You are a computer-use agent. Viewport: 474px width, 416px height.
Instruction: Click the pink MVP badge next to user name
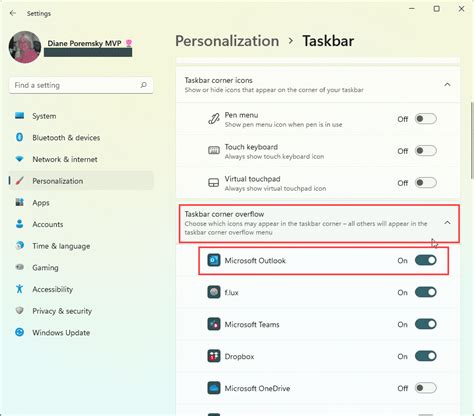129,43
